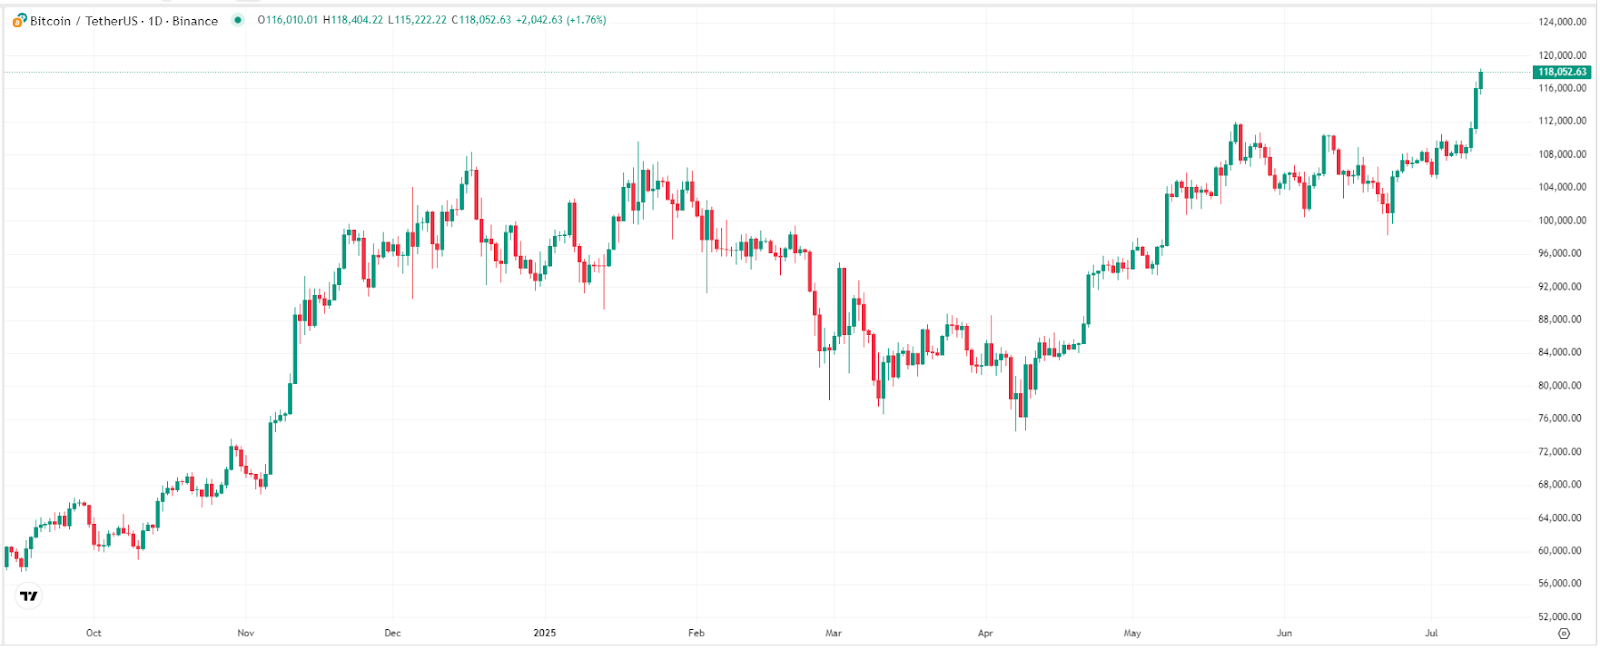Click the Jul label on time axis

pos(1431,632)
